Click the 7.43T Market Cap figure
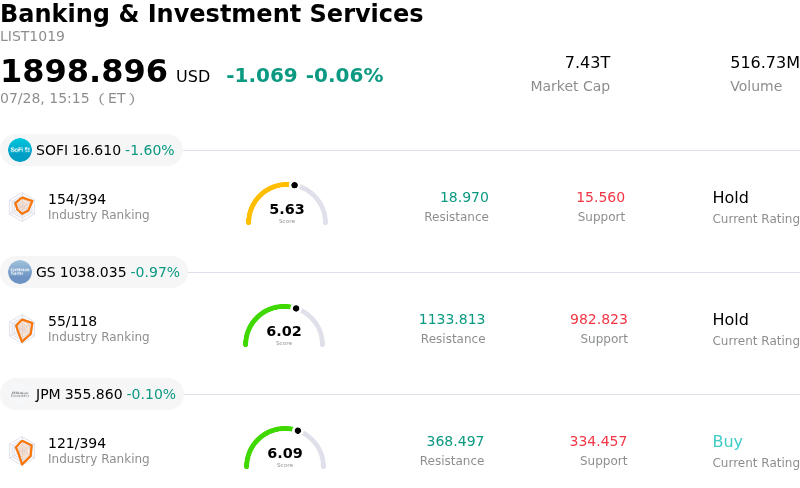 pyautogui.click(x=587, y=62)
